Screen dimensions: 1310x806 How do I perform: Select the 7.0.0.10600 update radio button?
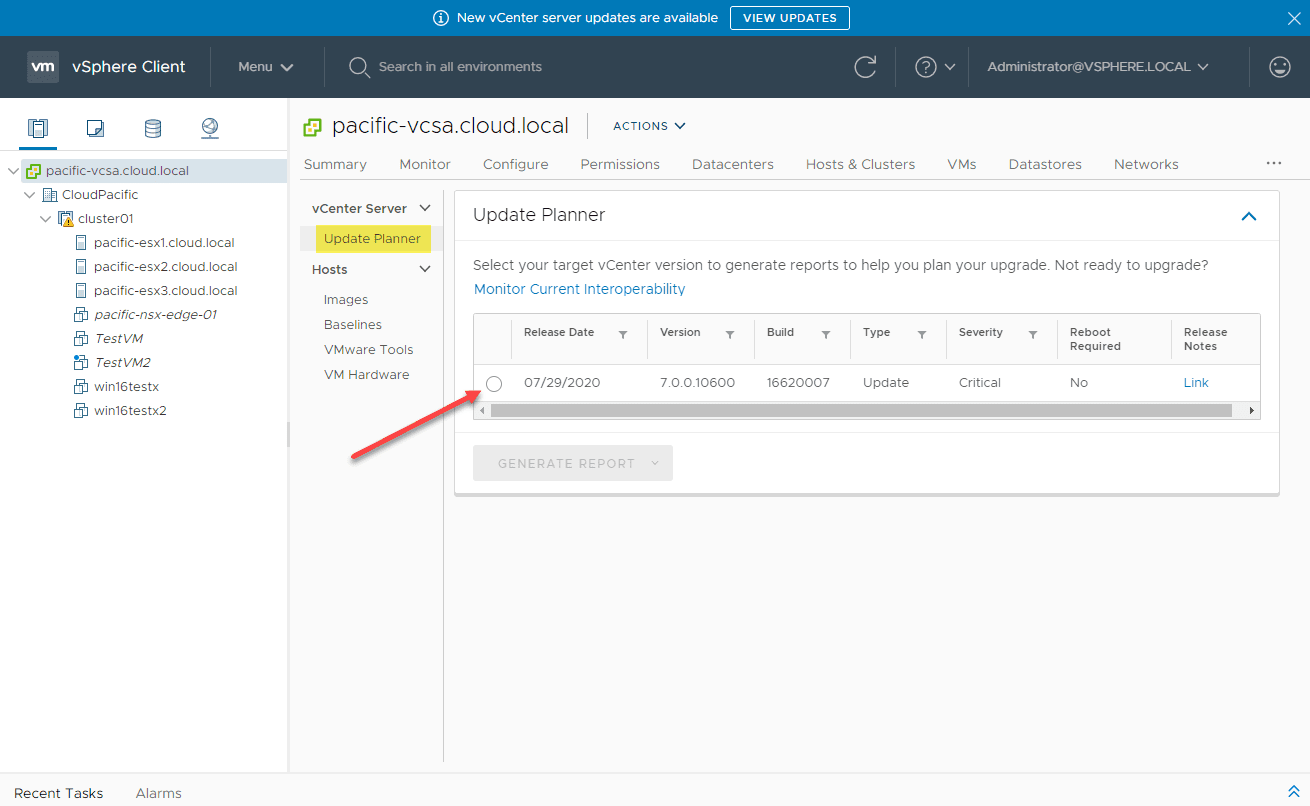coord(494,384)
